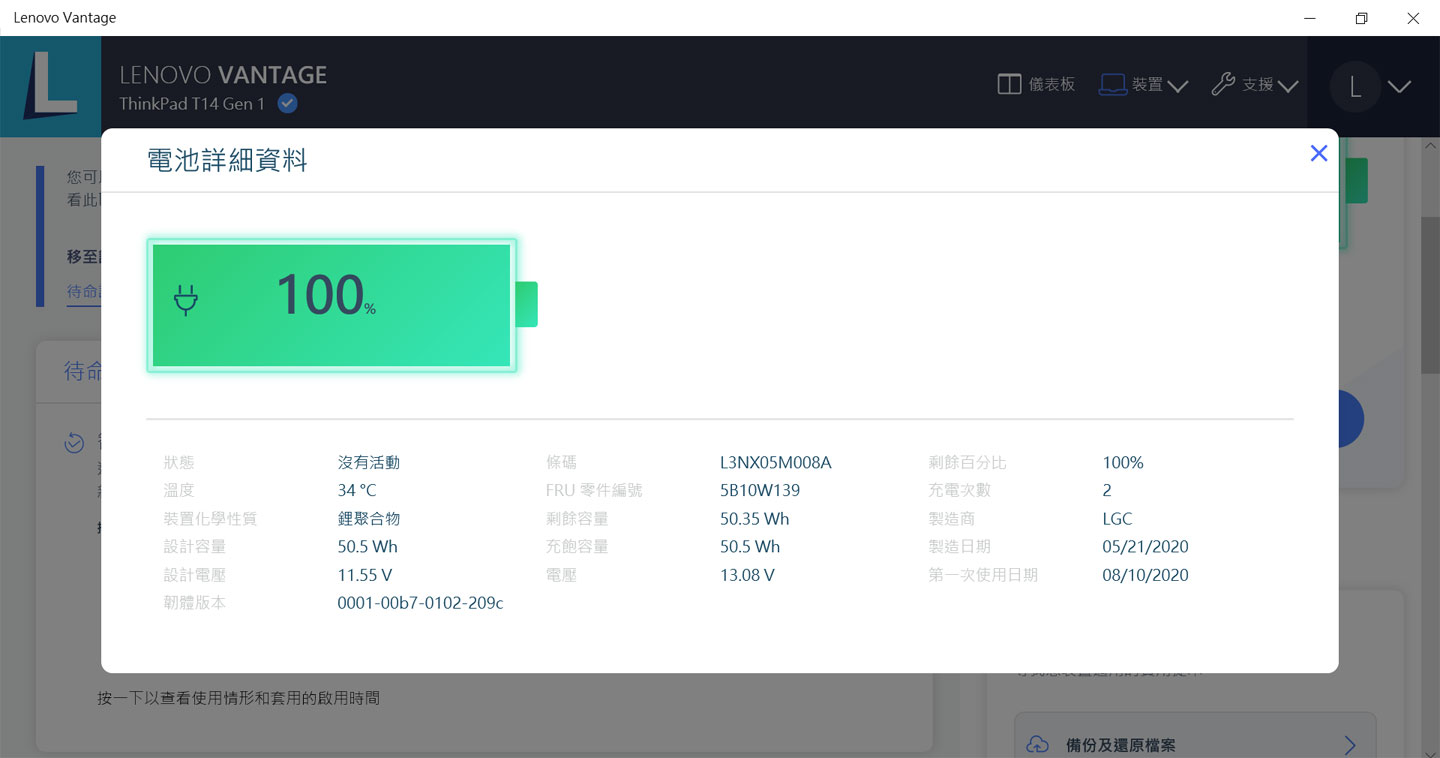The height and width of the screenshot is (758, 1440).
Task: Click the wrench icon beside 支援
Action: (x=1222, y=84)
